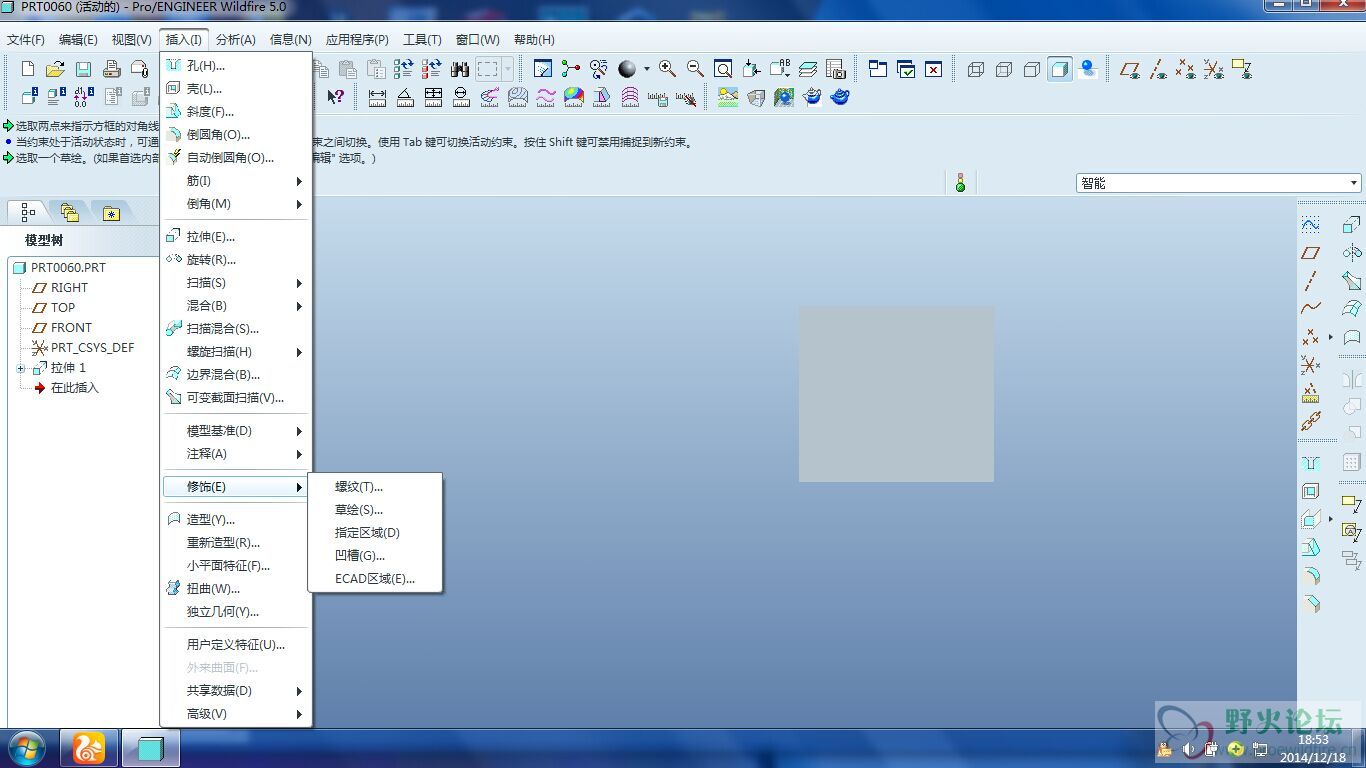The image size is (1366, 768).
Task: Click the gray extruded model in viewport
Action: (x=896, y=394)
